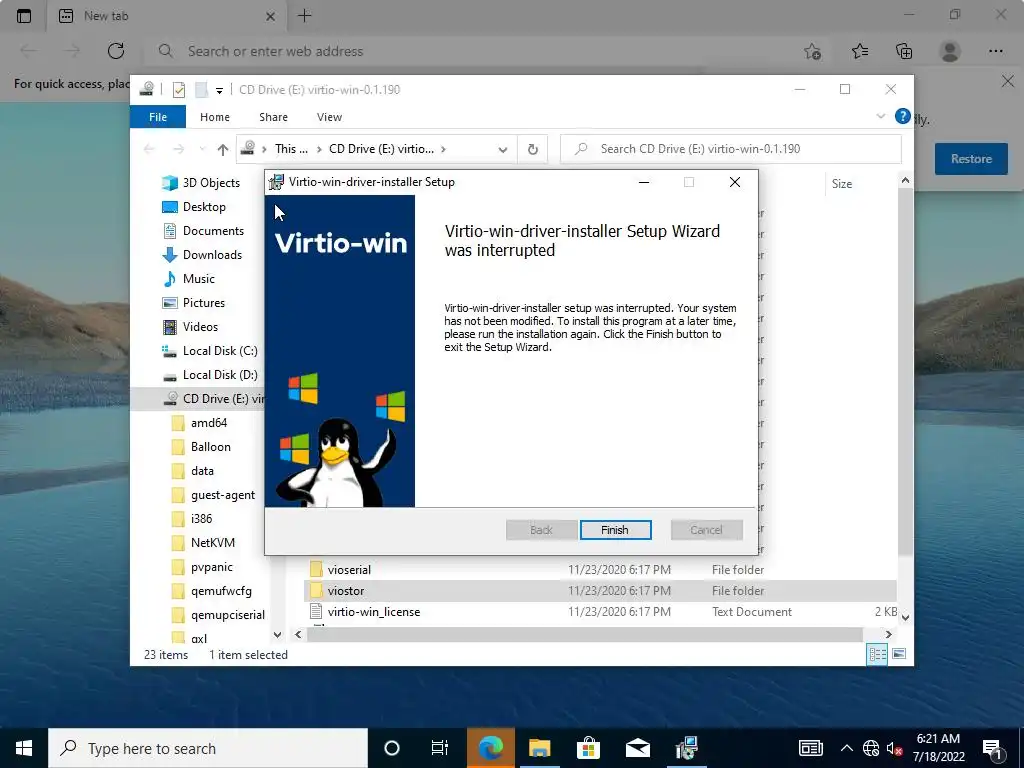
Task: Click the Restore button in Edge
Action: pyautogui.click(x=970, y=159)
